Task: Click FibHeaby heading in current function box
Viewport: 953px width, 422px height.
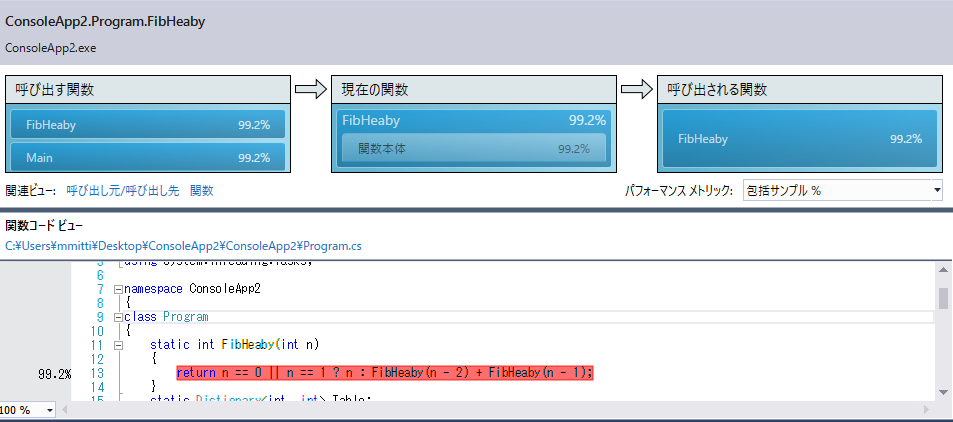Action: [x=371, y=120]
